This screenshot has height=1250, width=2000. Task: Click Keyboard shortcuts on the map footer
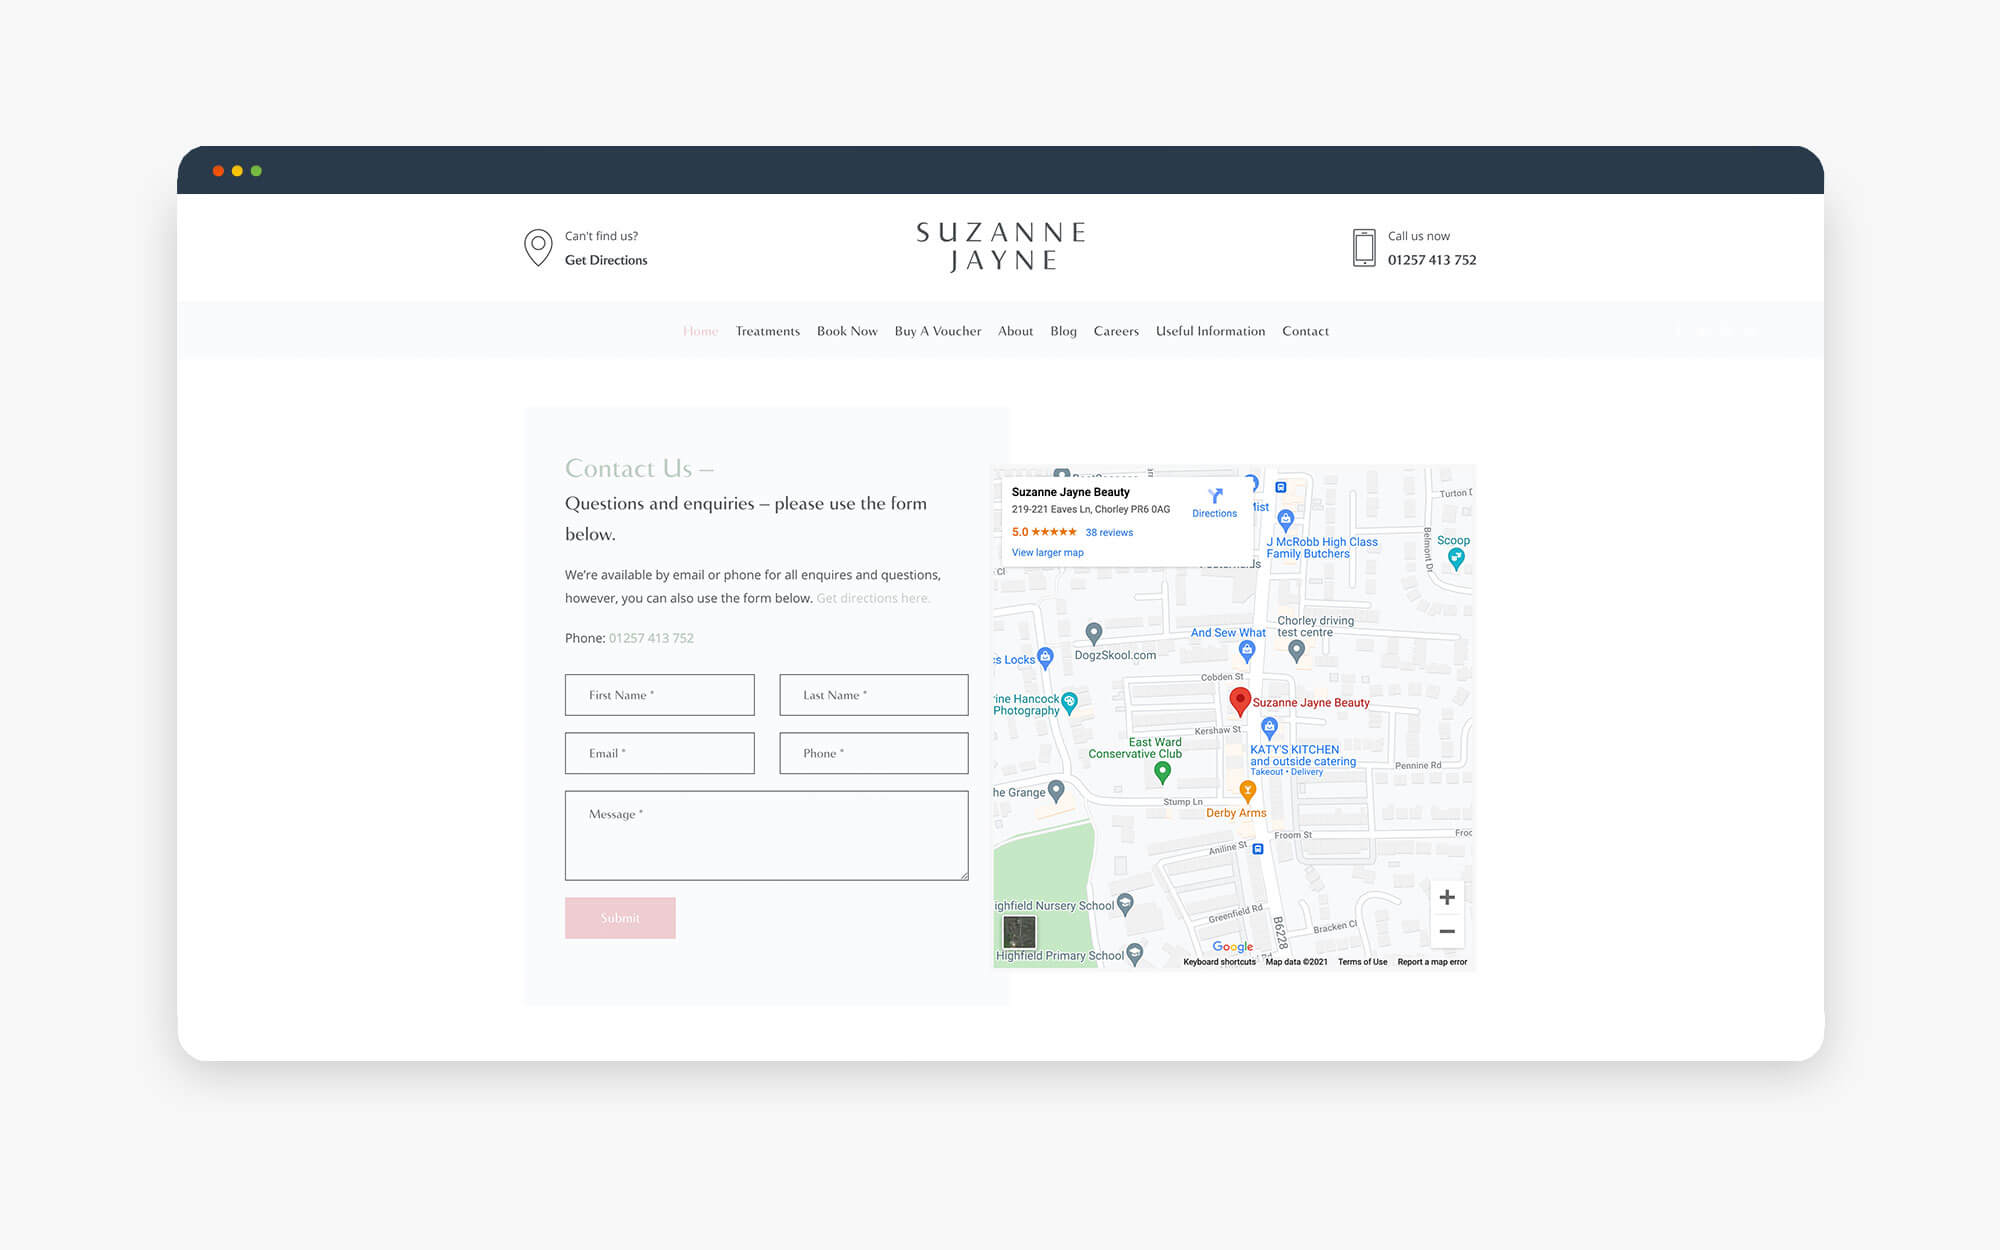pyautogui.click(x=1219, y=962)
